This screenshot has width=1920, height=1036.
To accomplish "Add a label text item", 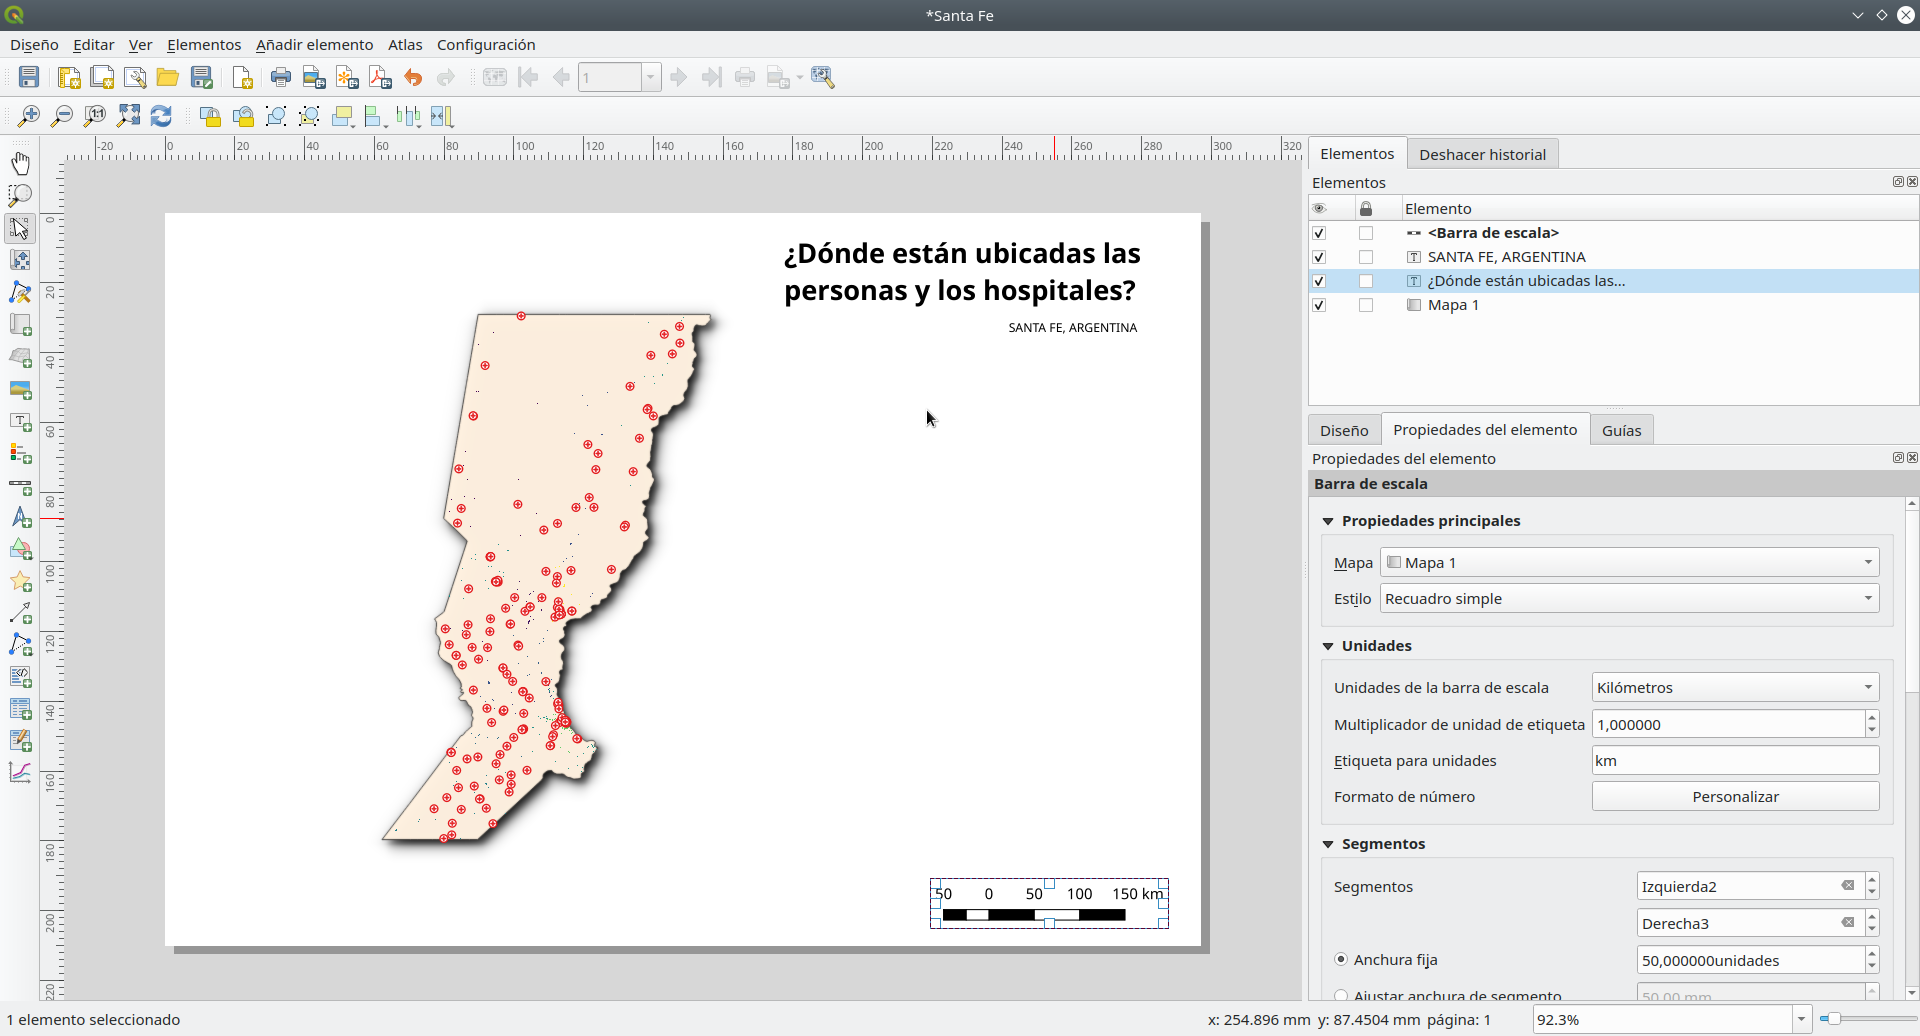I will 20,422.
